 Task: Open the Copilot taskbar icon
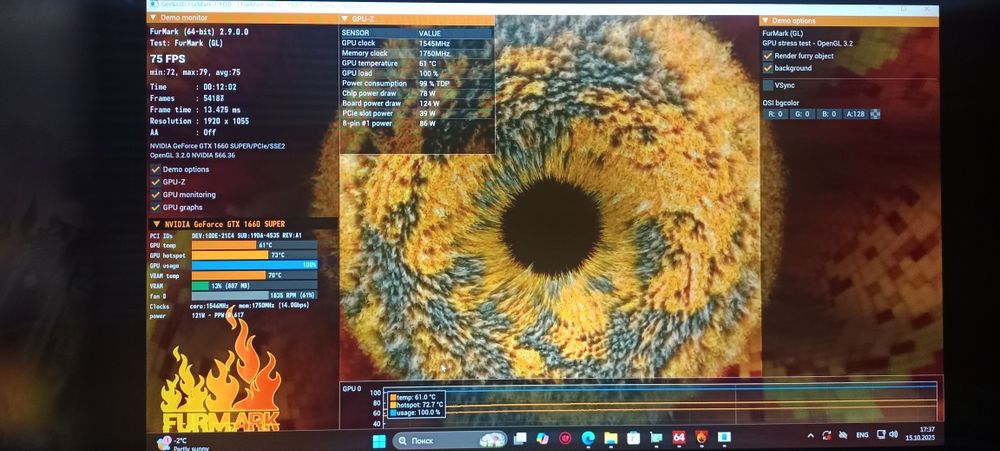click(x=543, y=439)
